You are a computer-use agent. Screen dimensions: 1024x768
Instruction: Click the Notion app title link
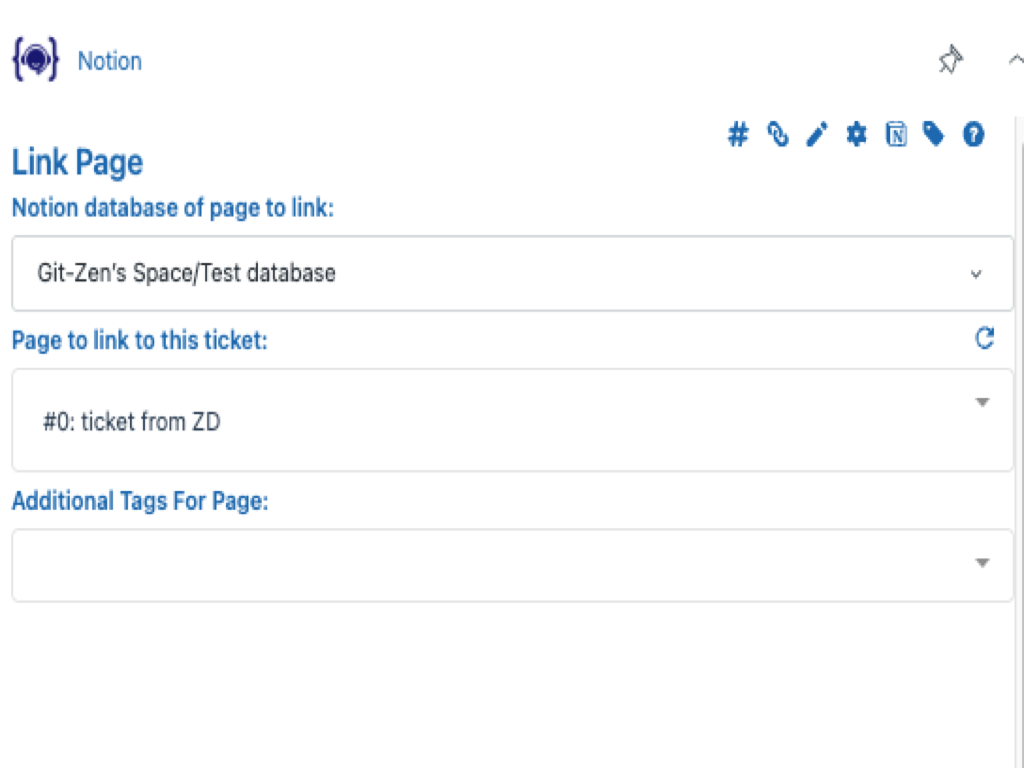[110, 61]
